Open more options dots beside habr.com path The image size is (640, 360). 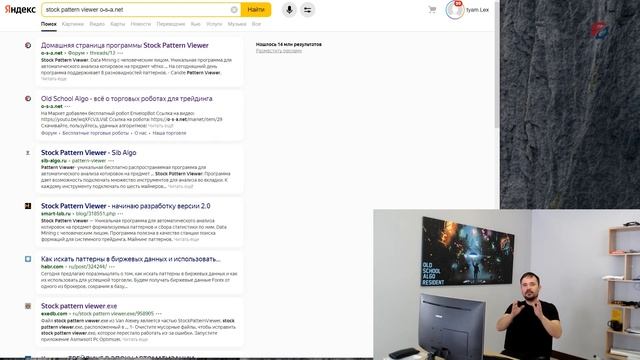111,267
